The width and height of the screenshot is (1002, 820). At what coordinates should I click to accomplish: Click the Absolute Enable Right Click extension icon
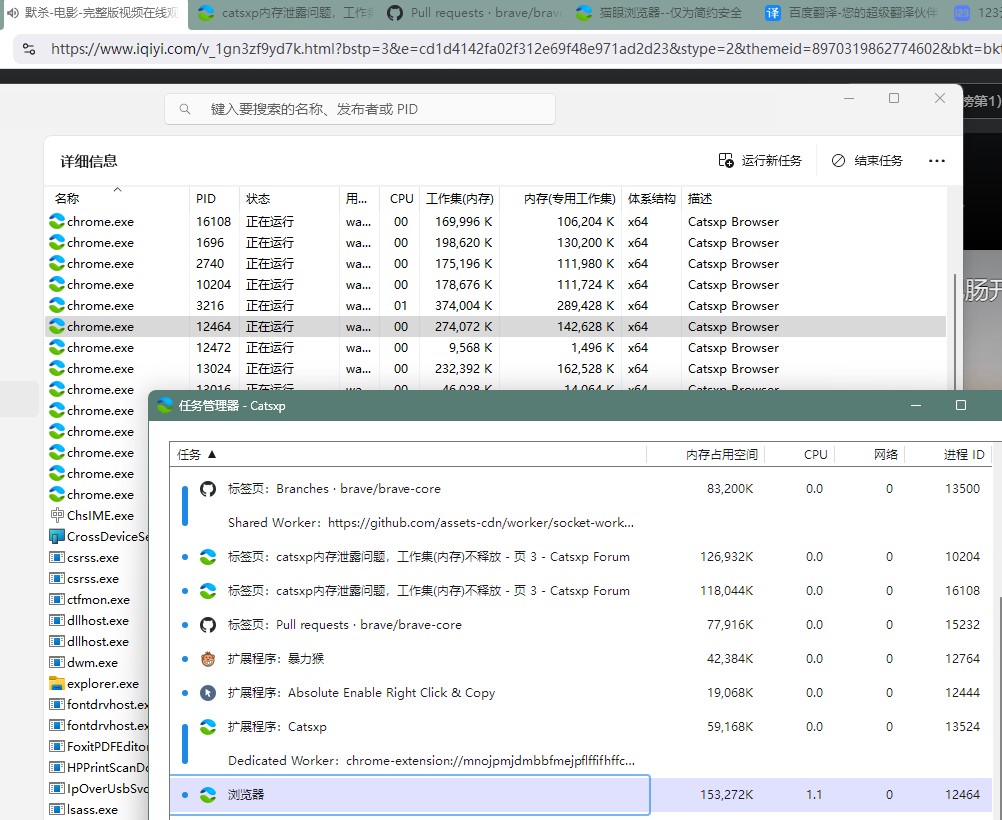208,693
